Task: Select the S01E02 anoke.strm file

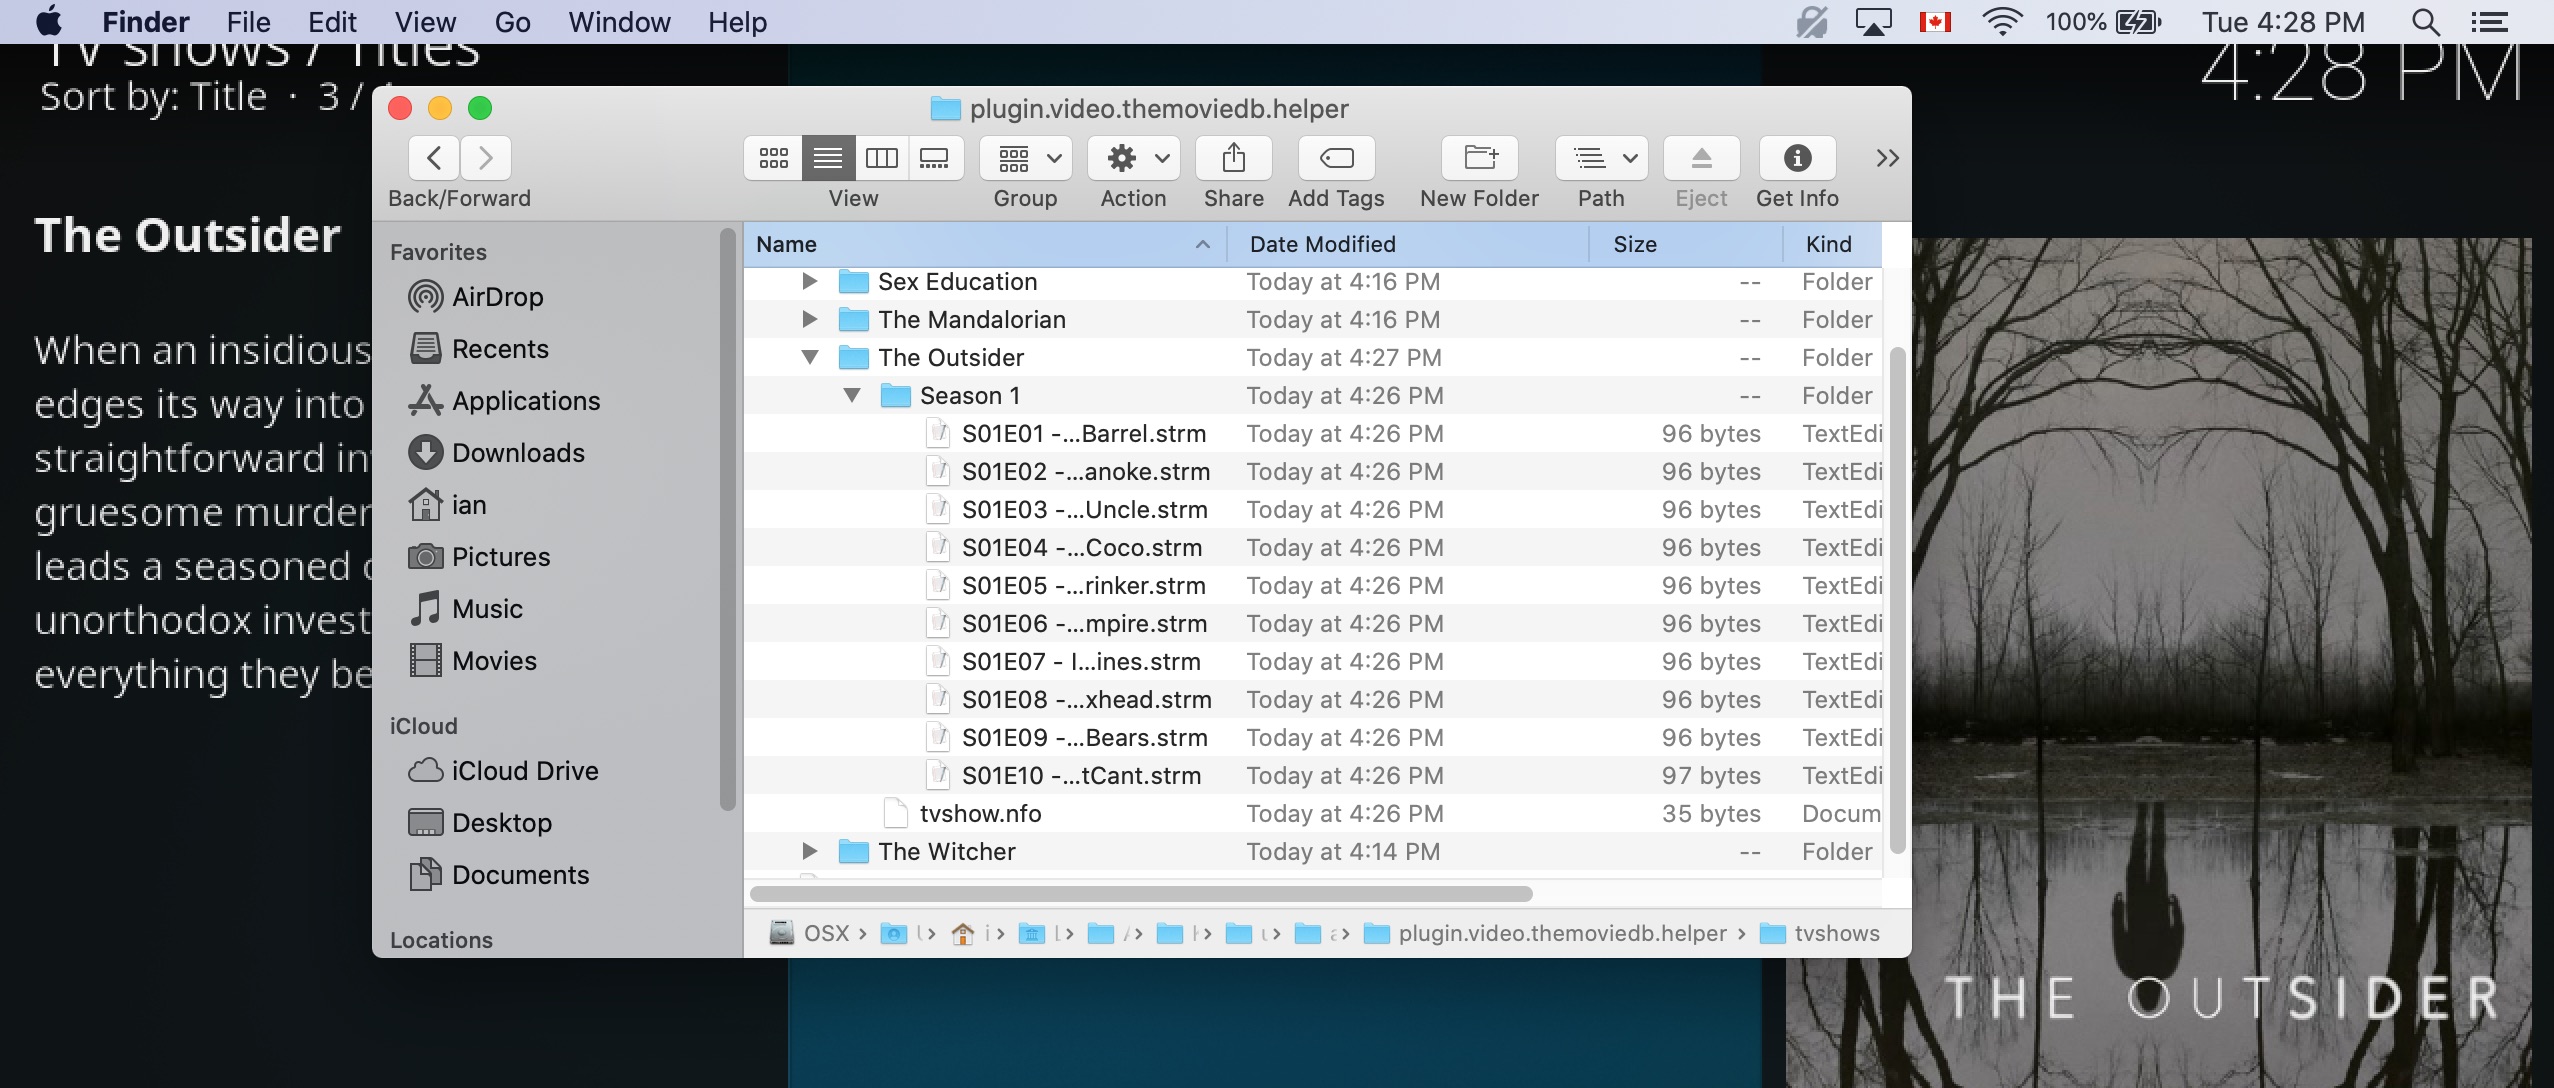Action: click(x=1313, y=472)
